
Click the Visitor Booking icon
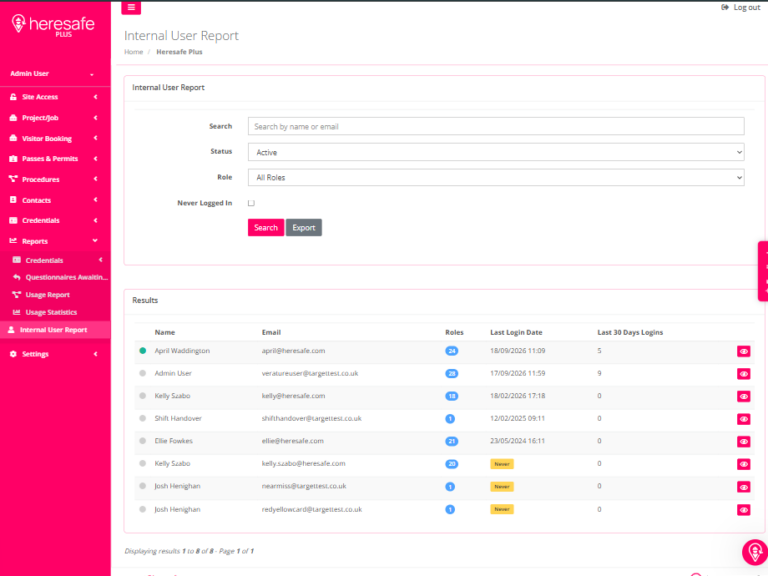pyautogui.click(x=13, y=138)
